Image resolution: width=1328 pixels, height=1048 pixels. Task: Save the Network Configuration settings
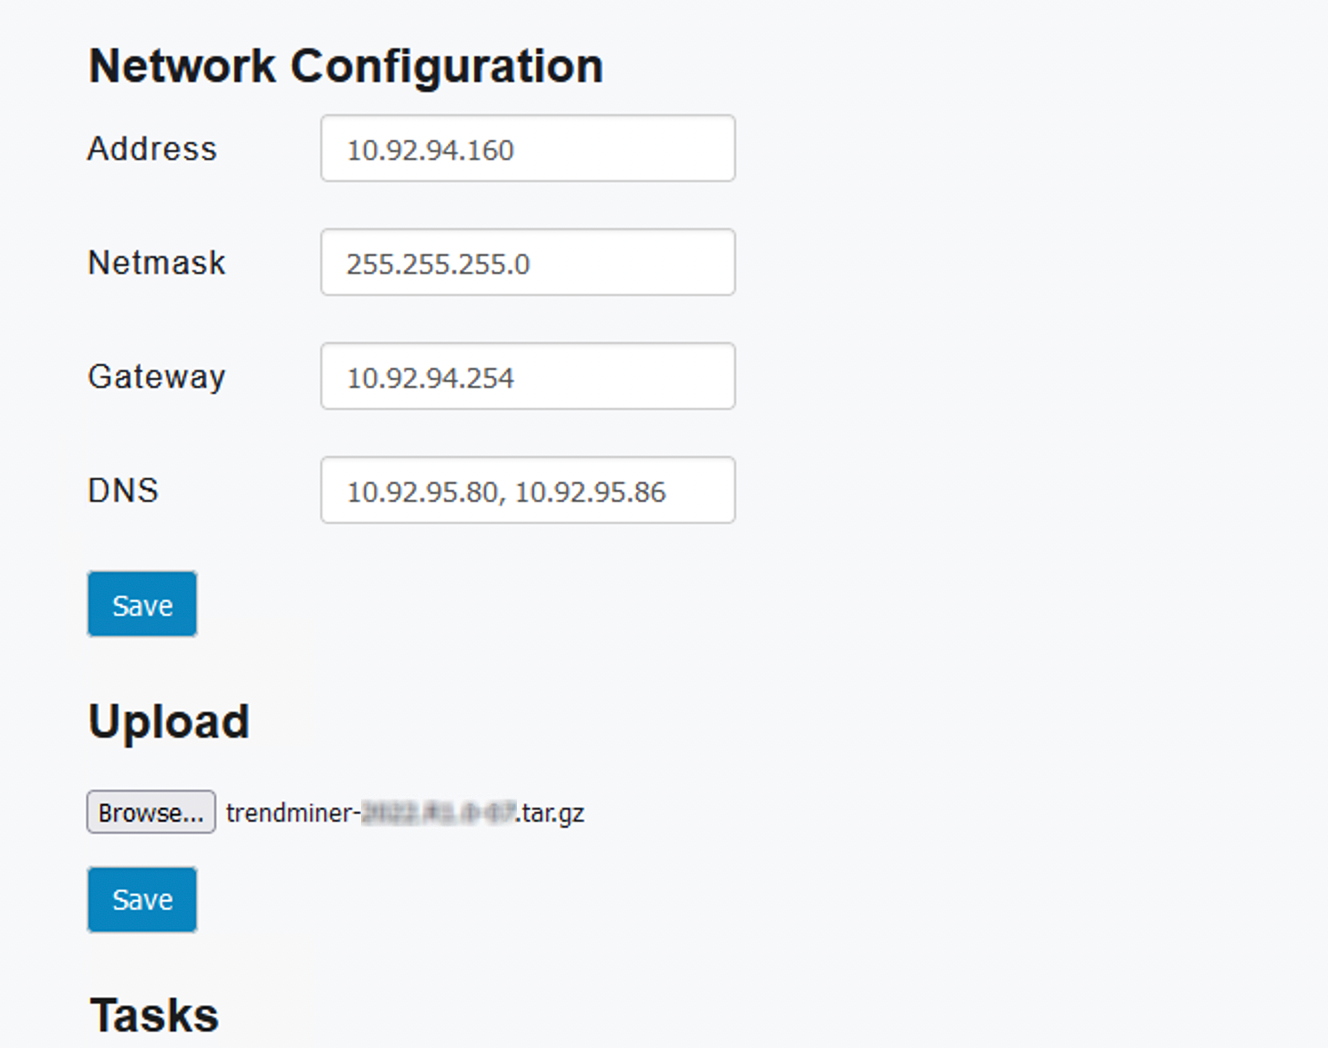tap(142, 604)
